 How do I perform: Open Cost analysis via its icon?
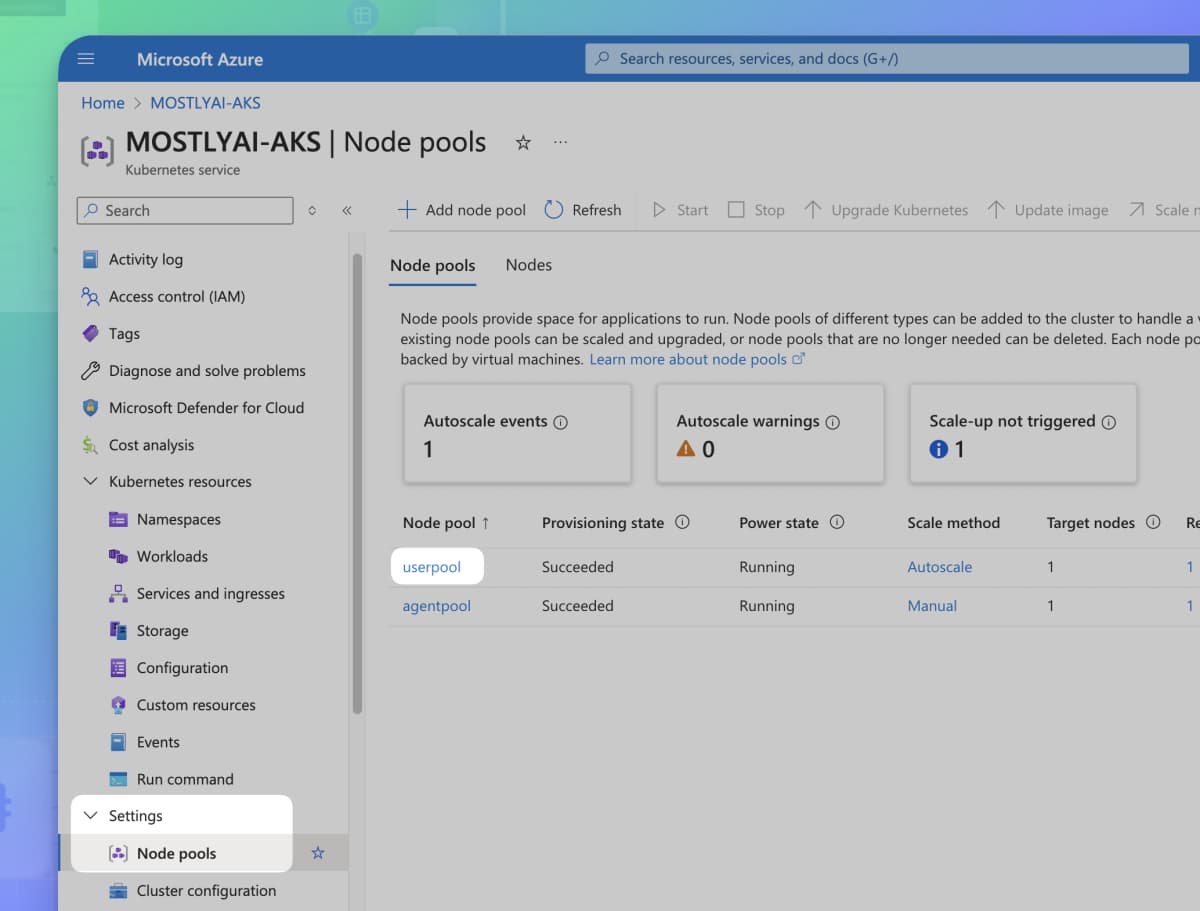tap(90, 444)
